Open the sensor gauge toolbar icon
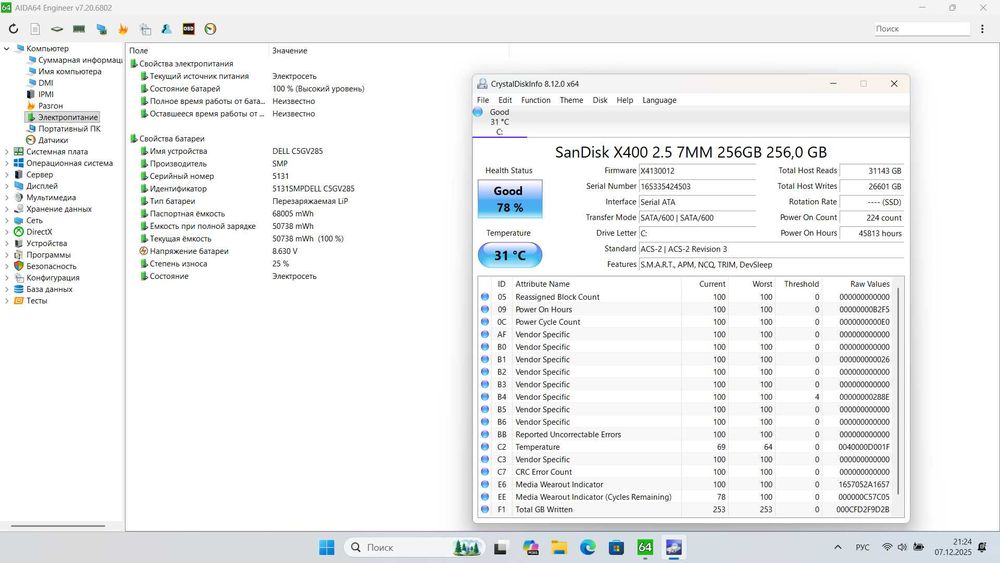Viewport: 1000px width, 563px height. pos(210,29)
